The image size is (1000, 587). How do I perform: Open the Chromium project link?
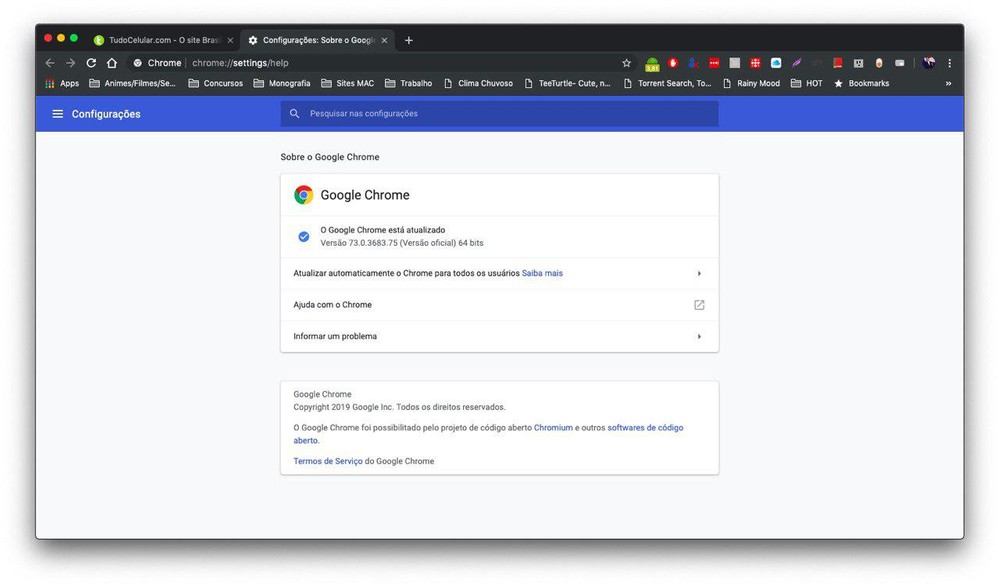pos(553,427)
